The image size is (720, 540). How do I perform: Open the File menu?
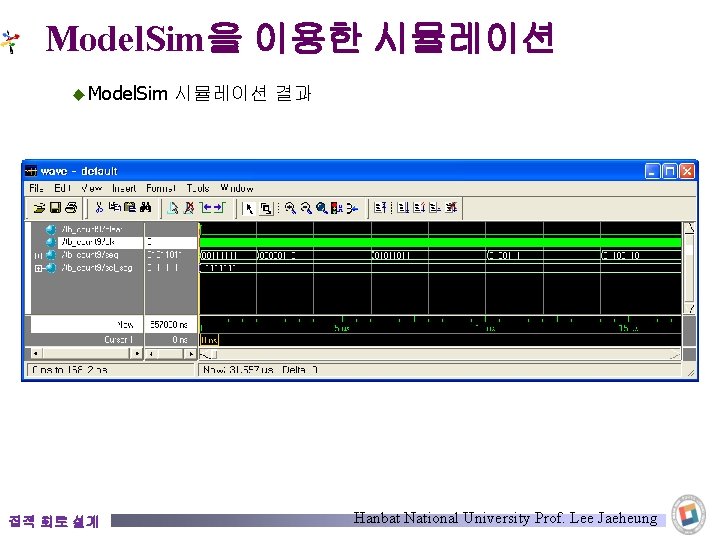coord(36,188)
